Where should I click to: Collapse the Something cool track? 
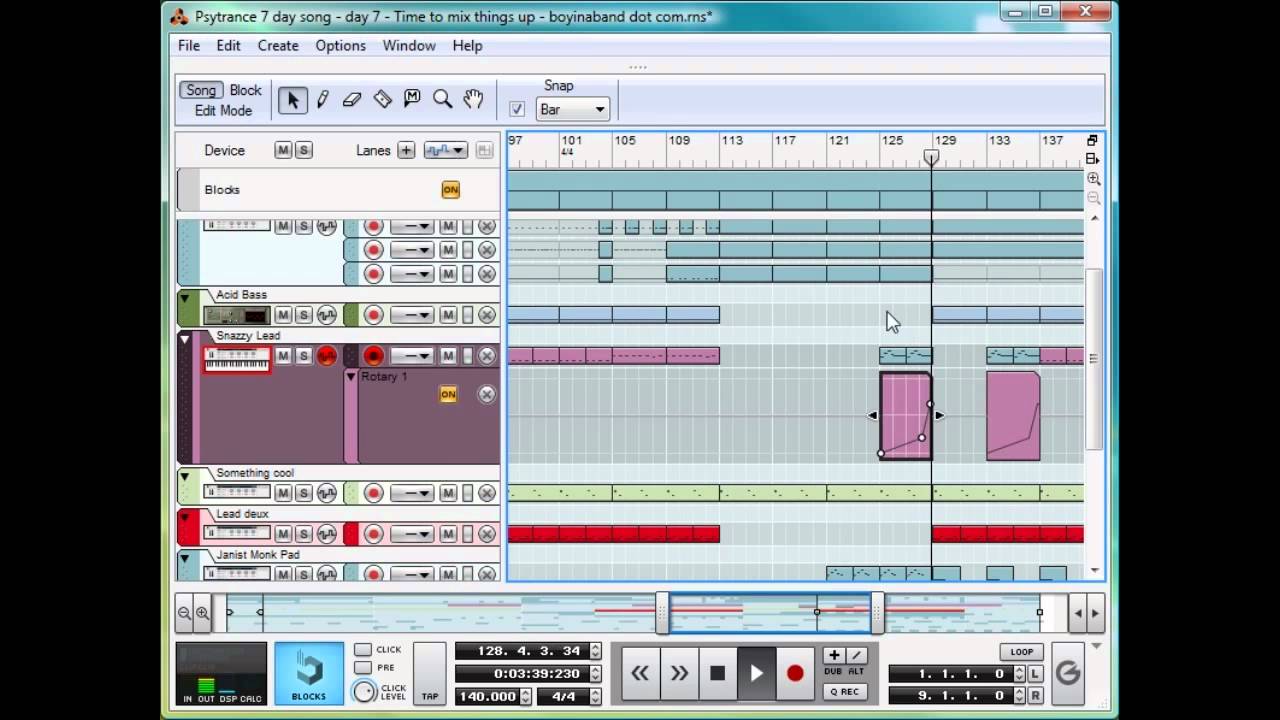click(184, 476)
